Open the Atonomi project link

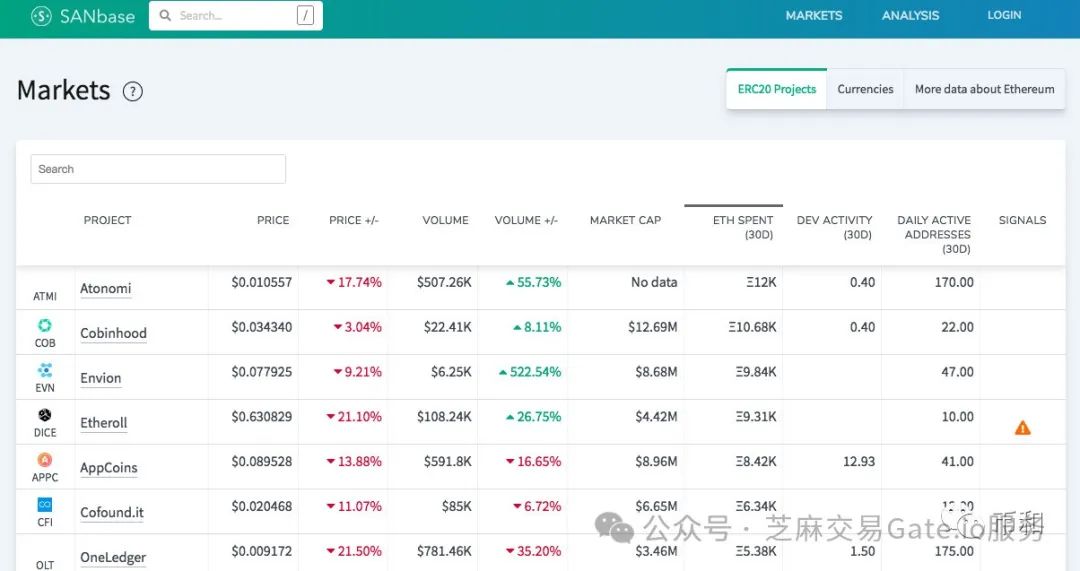pos(106,289)
